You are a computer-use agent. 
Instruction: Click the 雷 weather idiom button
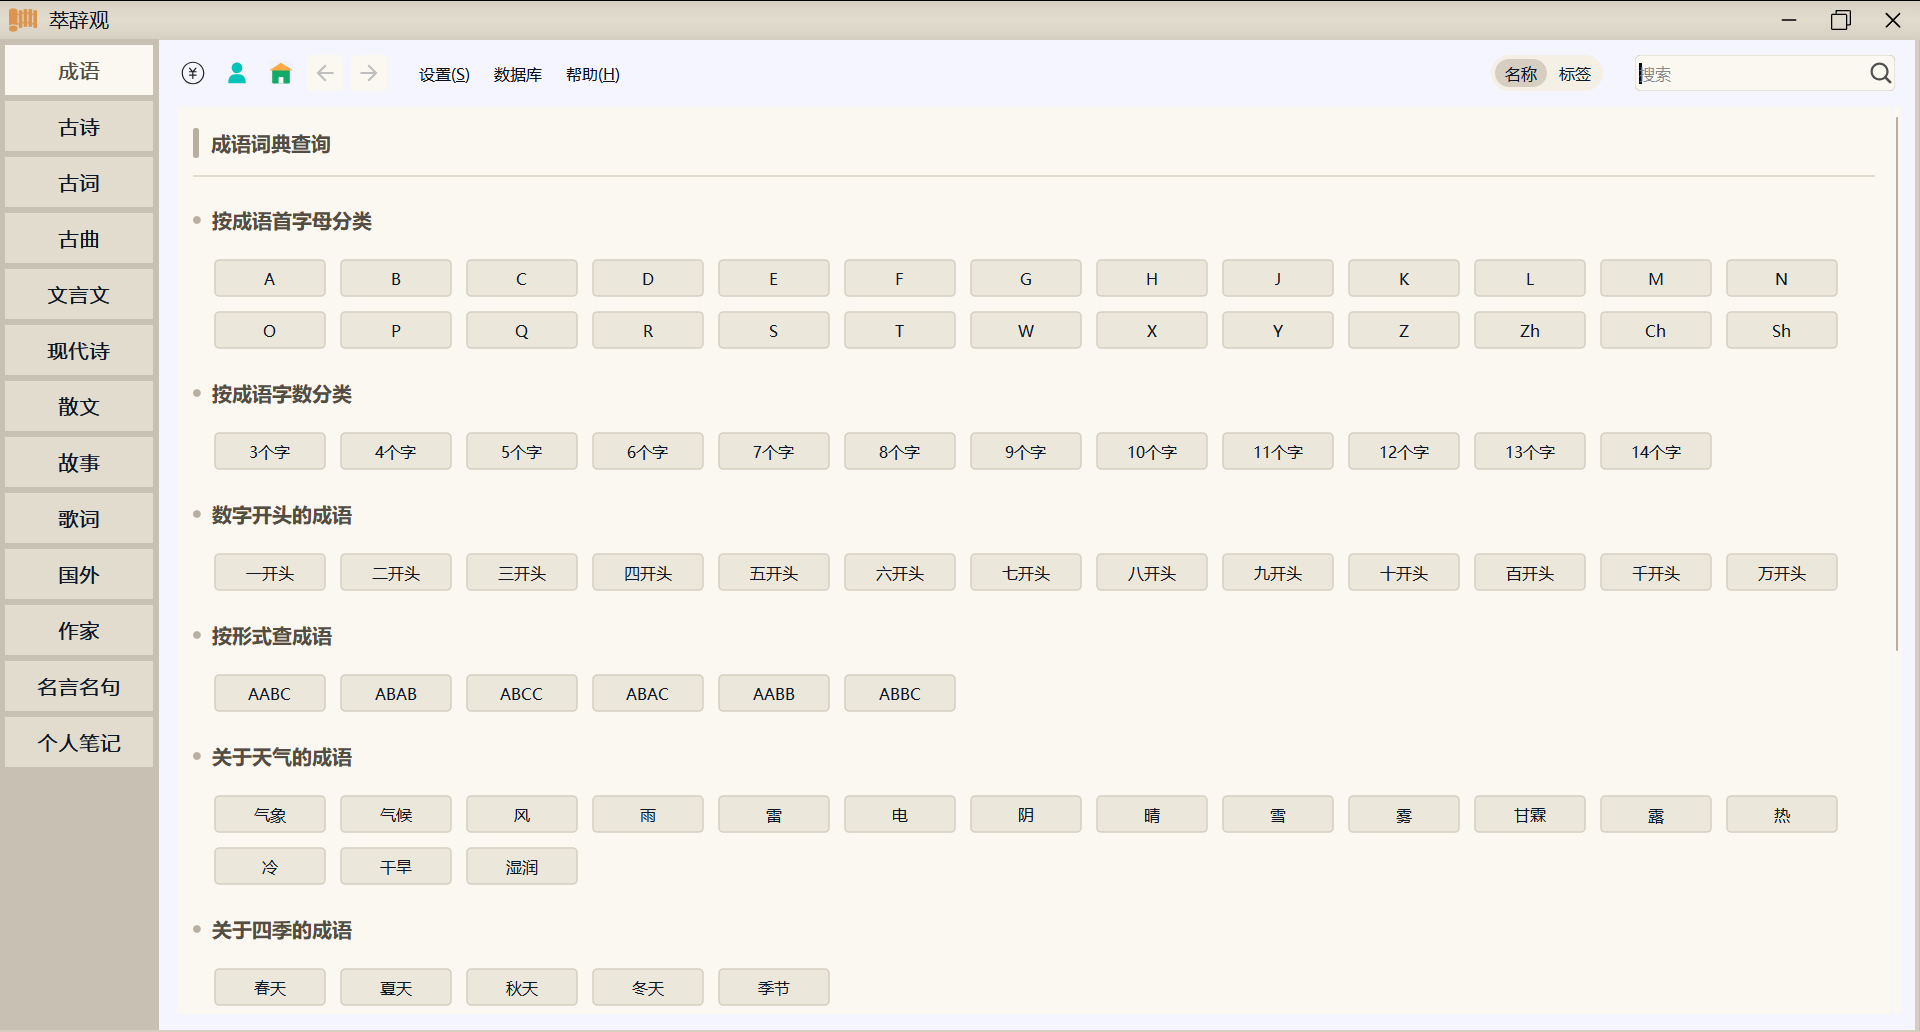pos(774,814)
